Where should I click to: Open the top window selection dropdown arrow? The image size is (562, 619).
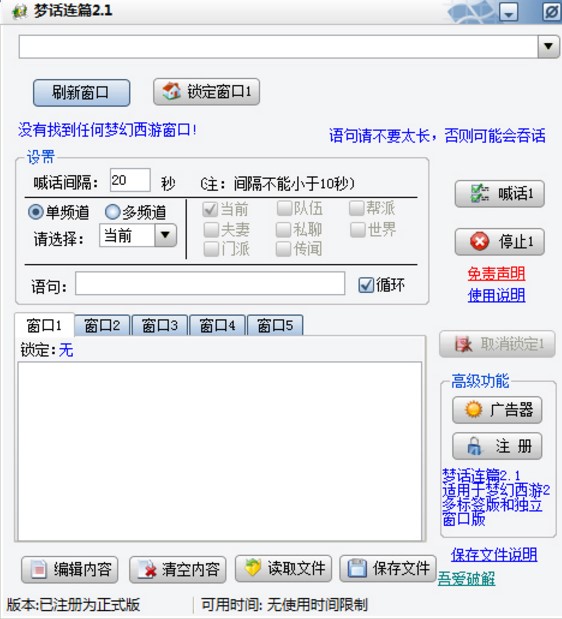coord(549,47)
